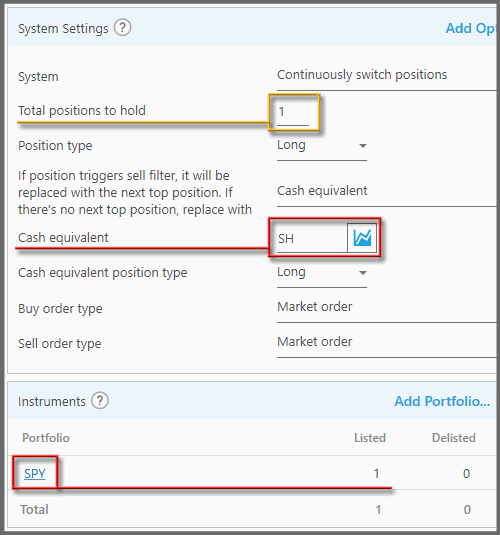This screenshot has width=500, height=535.
Task: Click the Total row in Instruments table
Action: (x=252, y=509)
